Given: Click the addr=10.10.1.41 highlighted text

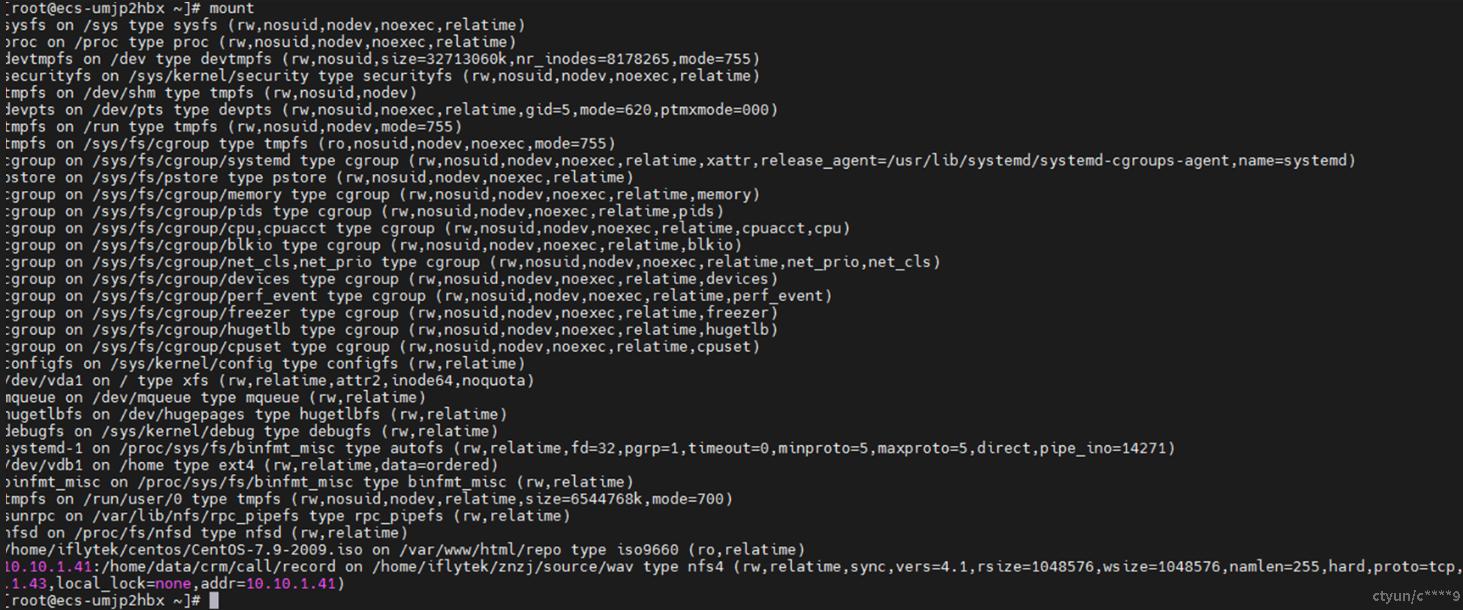Looking at the screenshot, I should [x=292, y=584].
